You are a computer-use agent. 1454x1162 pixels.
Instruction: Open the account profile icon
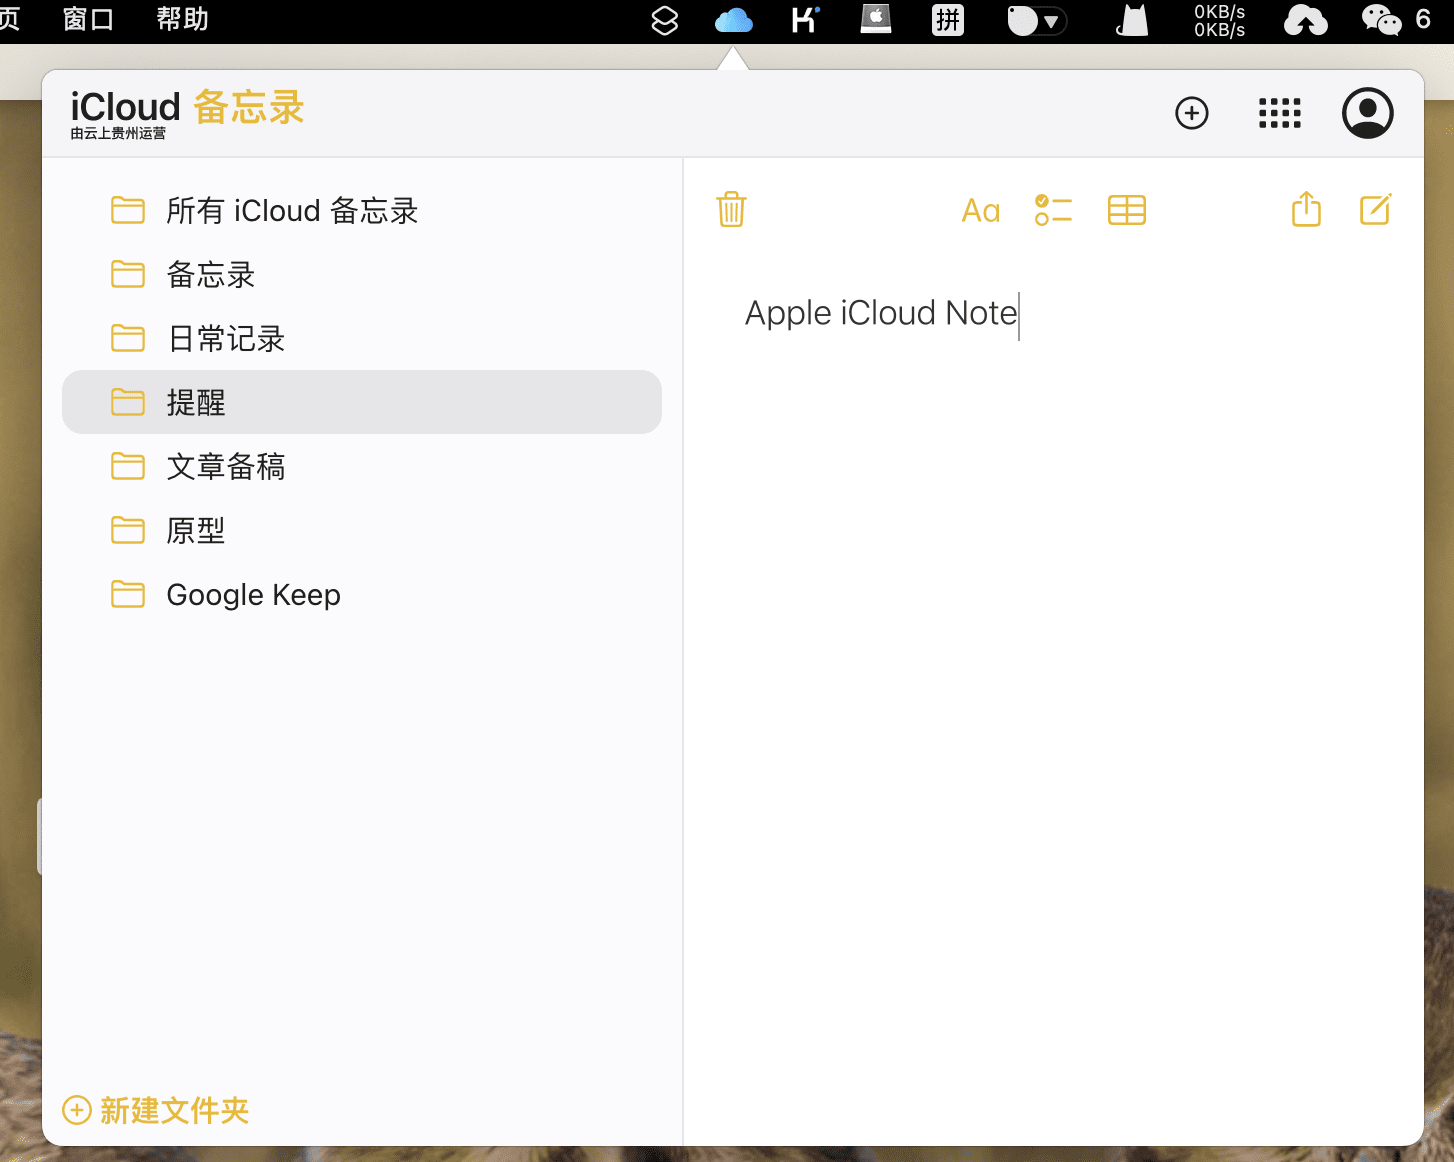coord(1367,113)
